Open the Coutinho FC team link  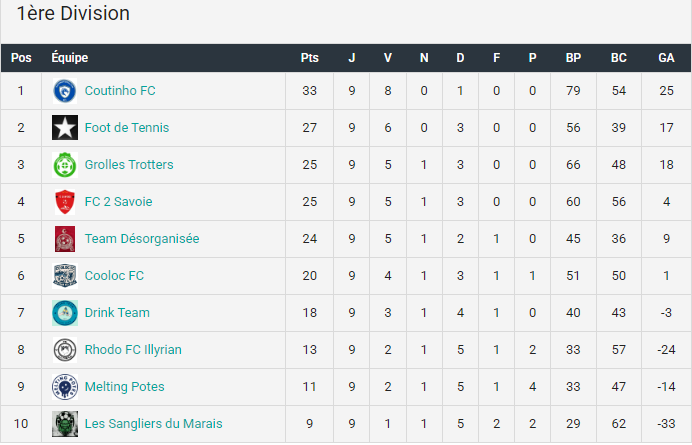click(120, 91)
